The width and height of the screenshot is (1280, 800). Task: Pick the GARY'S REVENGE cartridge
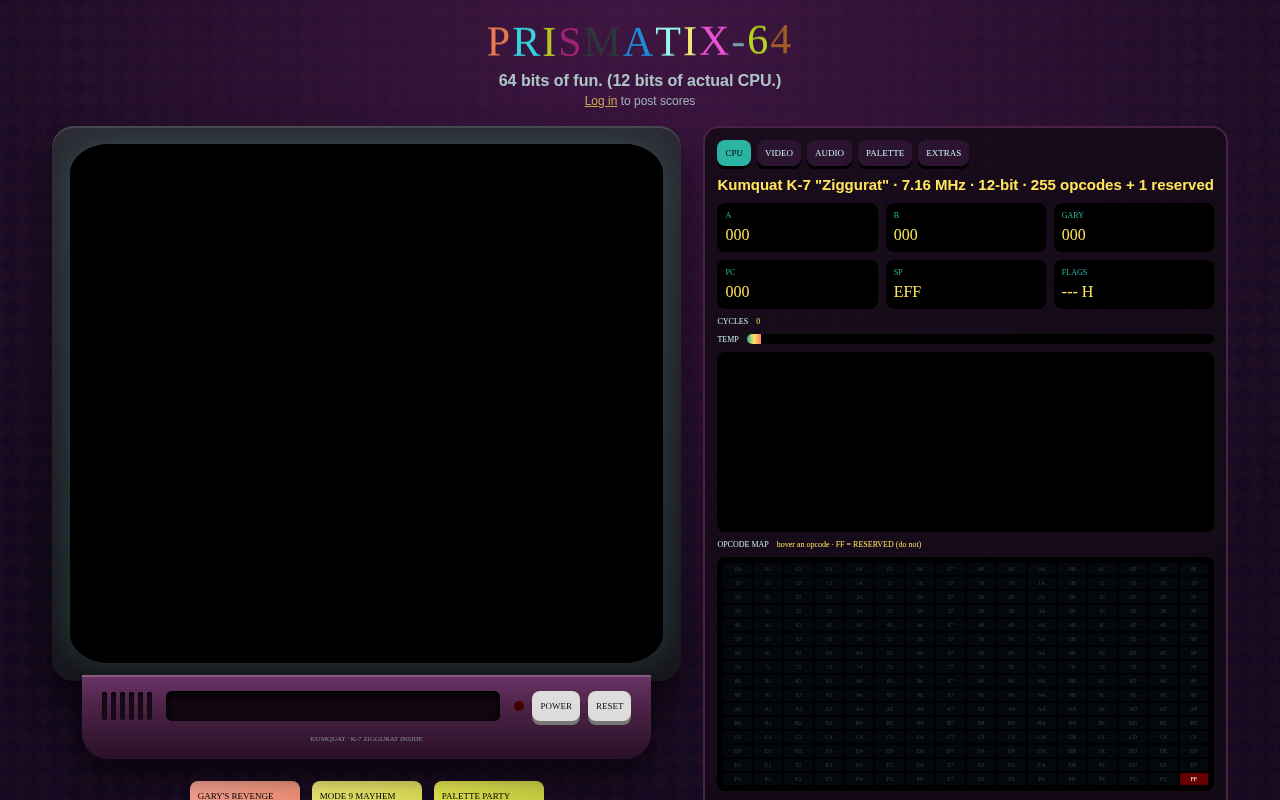245,791
